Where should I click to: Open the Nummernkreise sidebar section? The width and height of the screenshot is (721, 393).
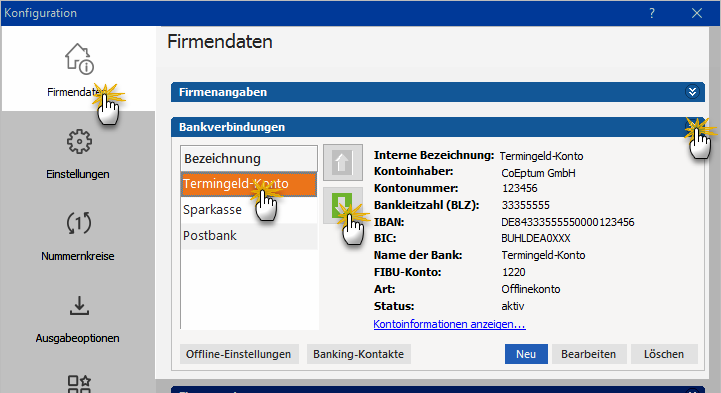pos(78,236)
